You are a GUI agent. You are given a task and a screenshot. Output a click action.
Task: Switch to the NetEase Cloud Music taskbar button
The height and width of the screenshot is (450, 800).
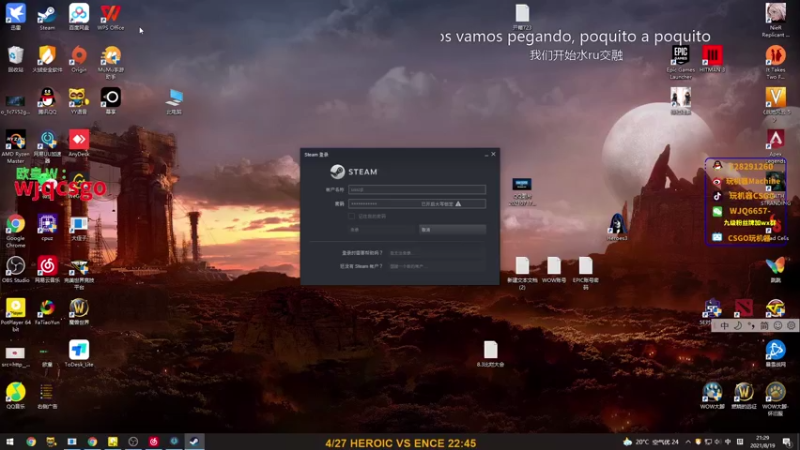153,442
